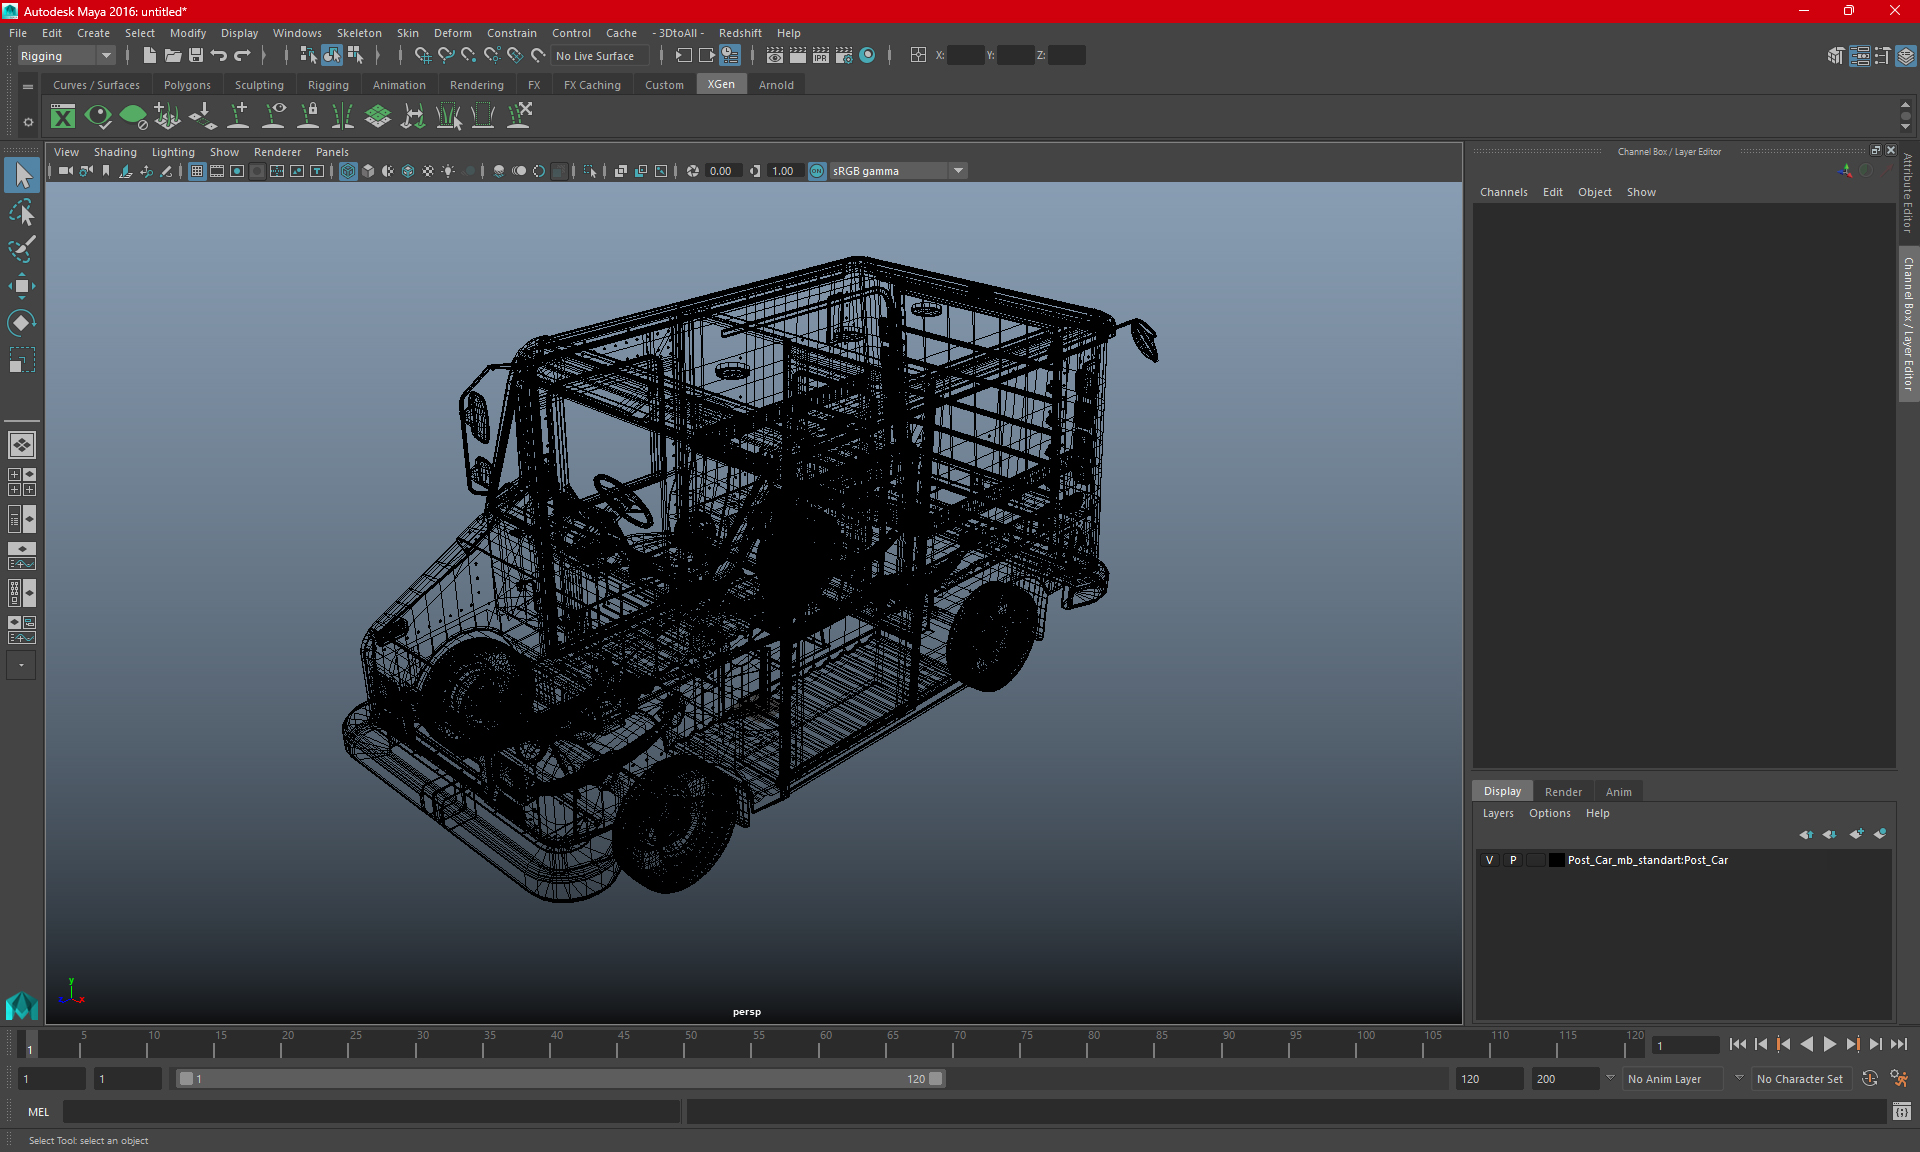Click the Redo arrow icon

[x=242, y=56]
